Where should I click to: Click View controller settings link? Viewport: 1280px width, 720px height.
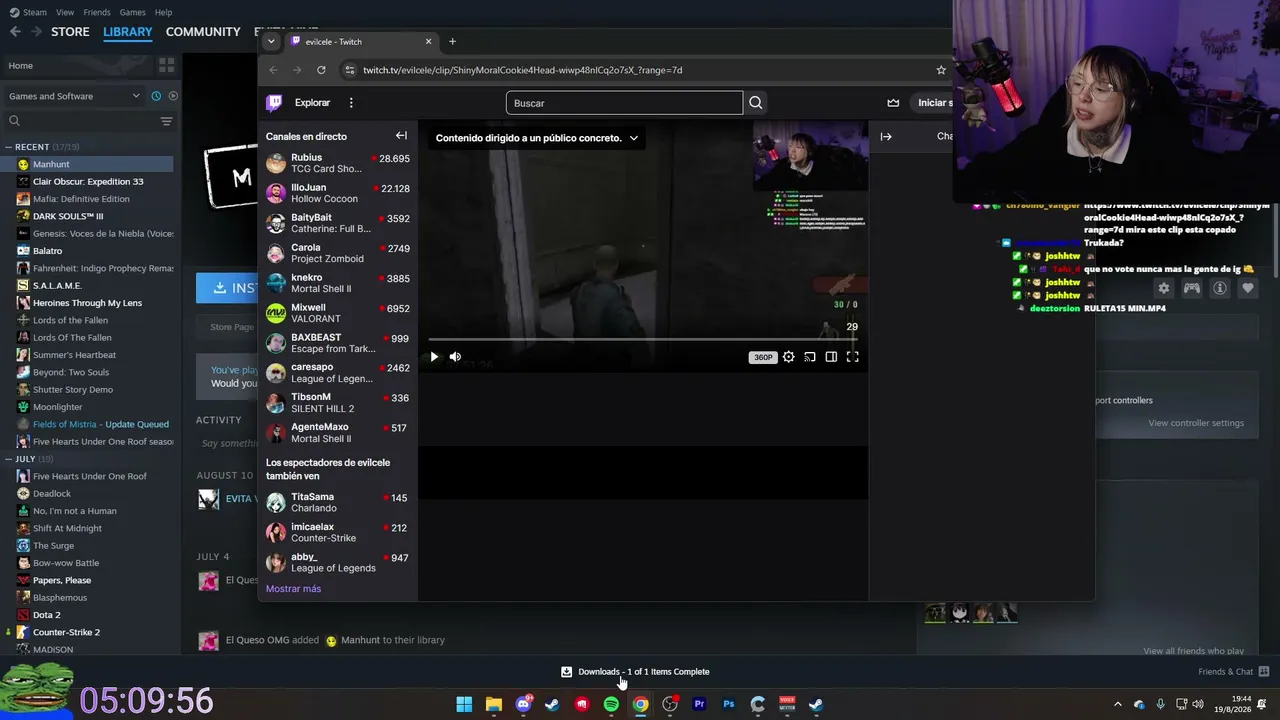coord(1196,423)
